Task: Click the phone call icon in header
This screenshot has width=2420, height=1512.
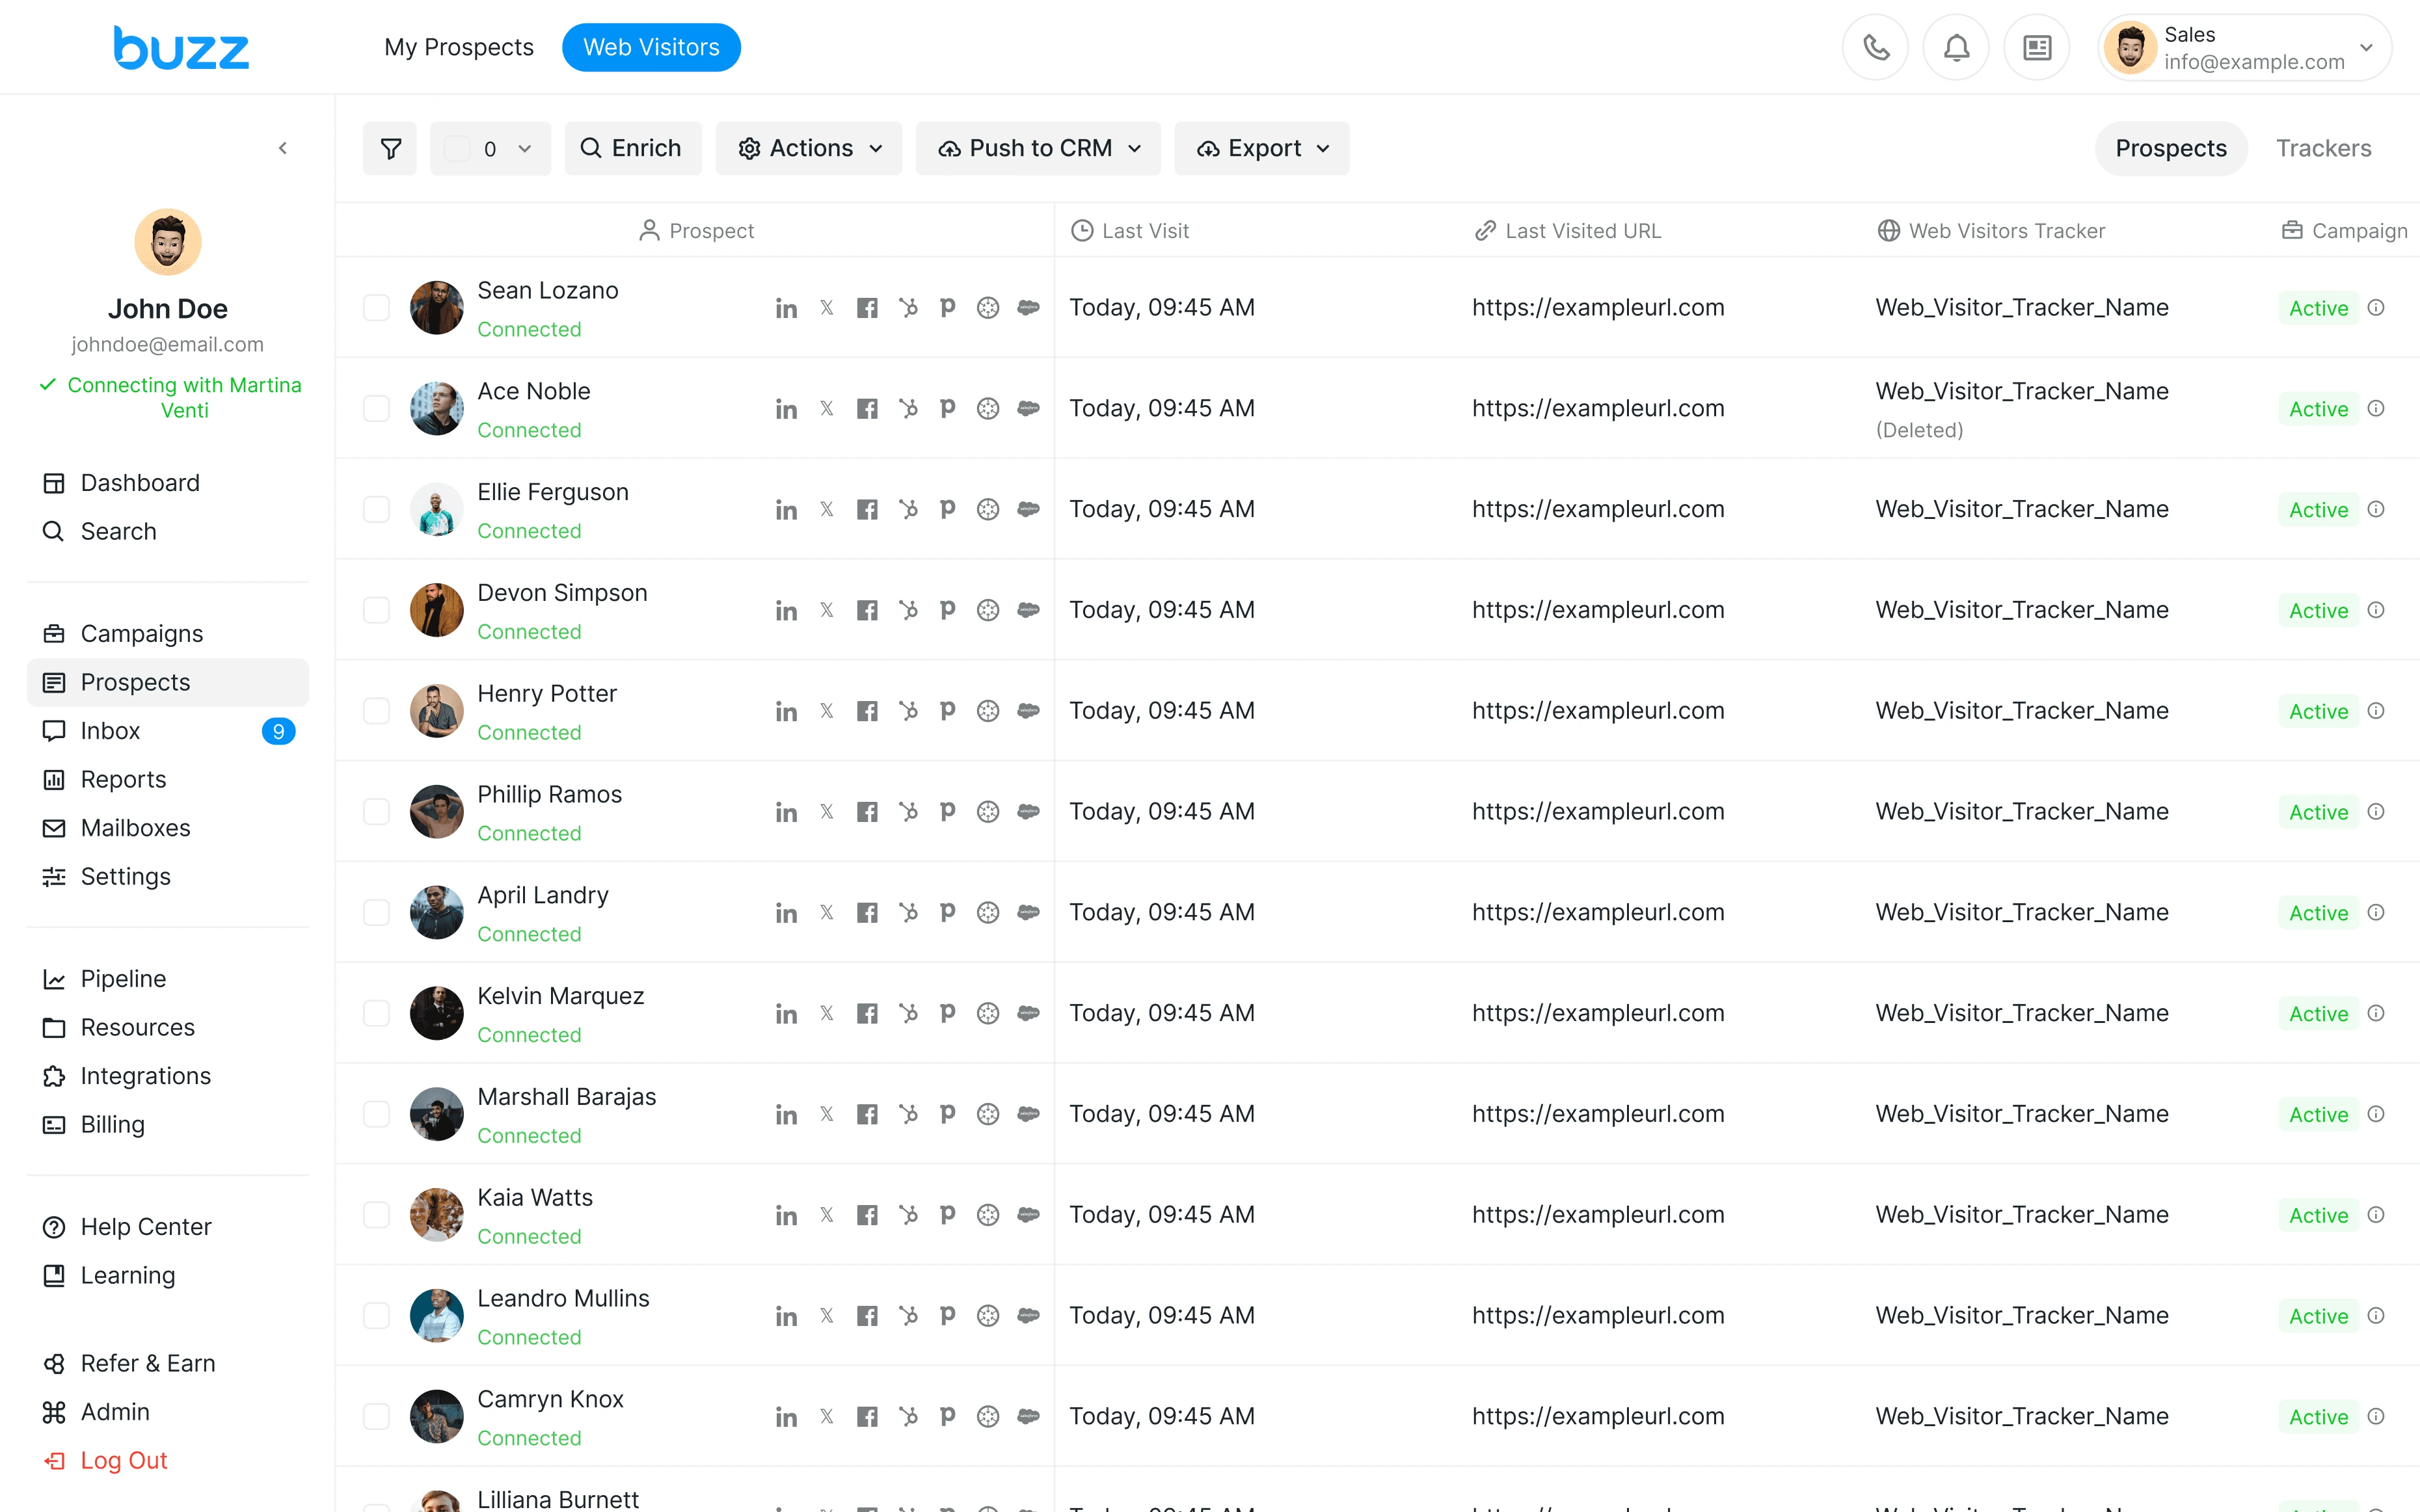Action: coord(1875,47)
